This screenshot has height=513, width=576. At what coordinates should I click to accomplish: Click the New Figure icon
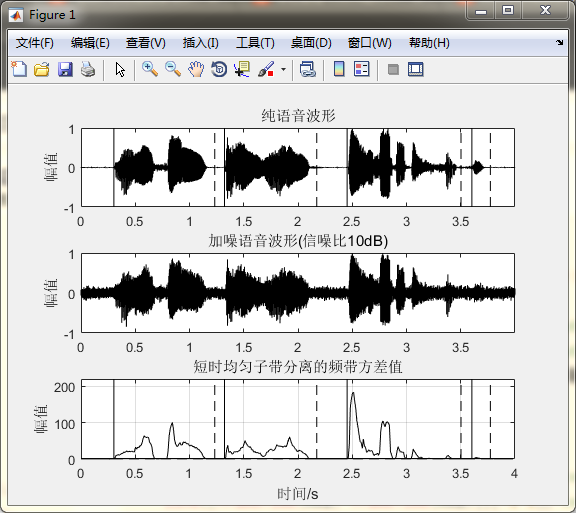tap(19, 69)
